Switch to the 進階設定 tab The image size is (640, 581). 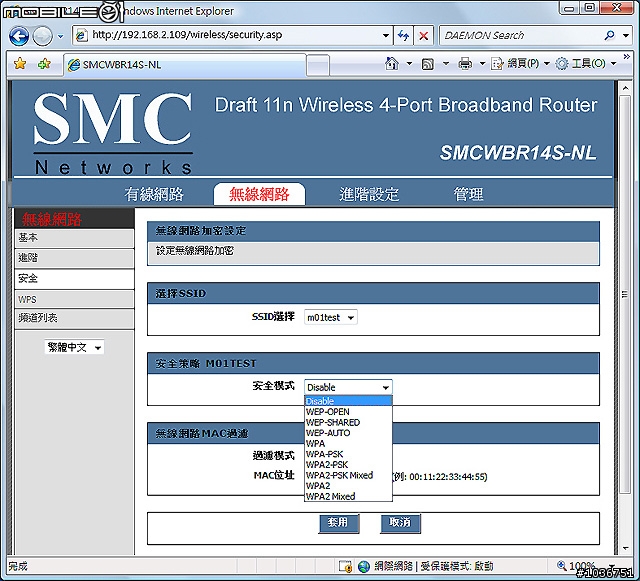tap(369, 194)
